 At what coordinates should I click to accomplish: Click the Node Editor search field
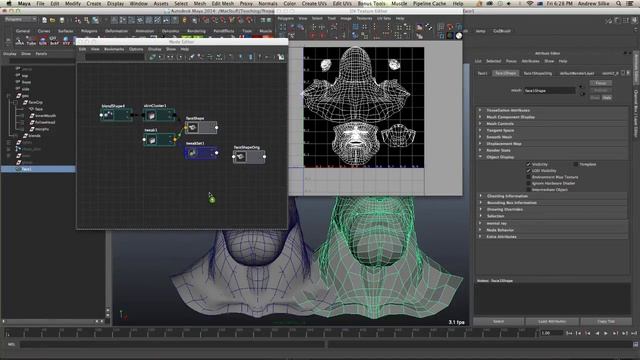pyautogui.click(x=115, y=57)
